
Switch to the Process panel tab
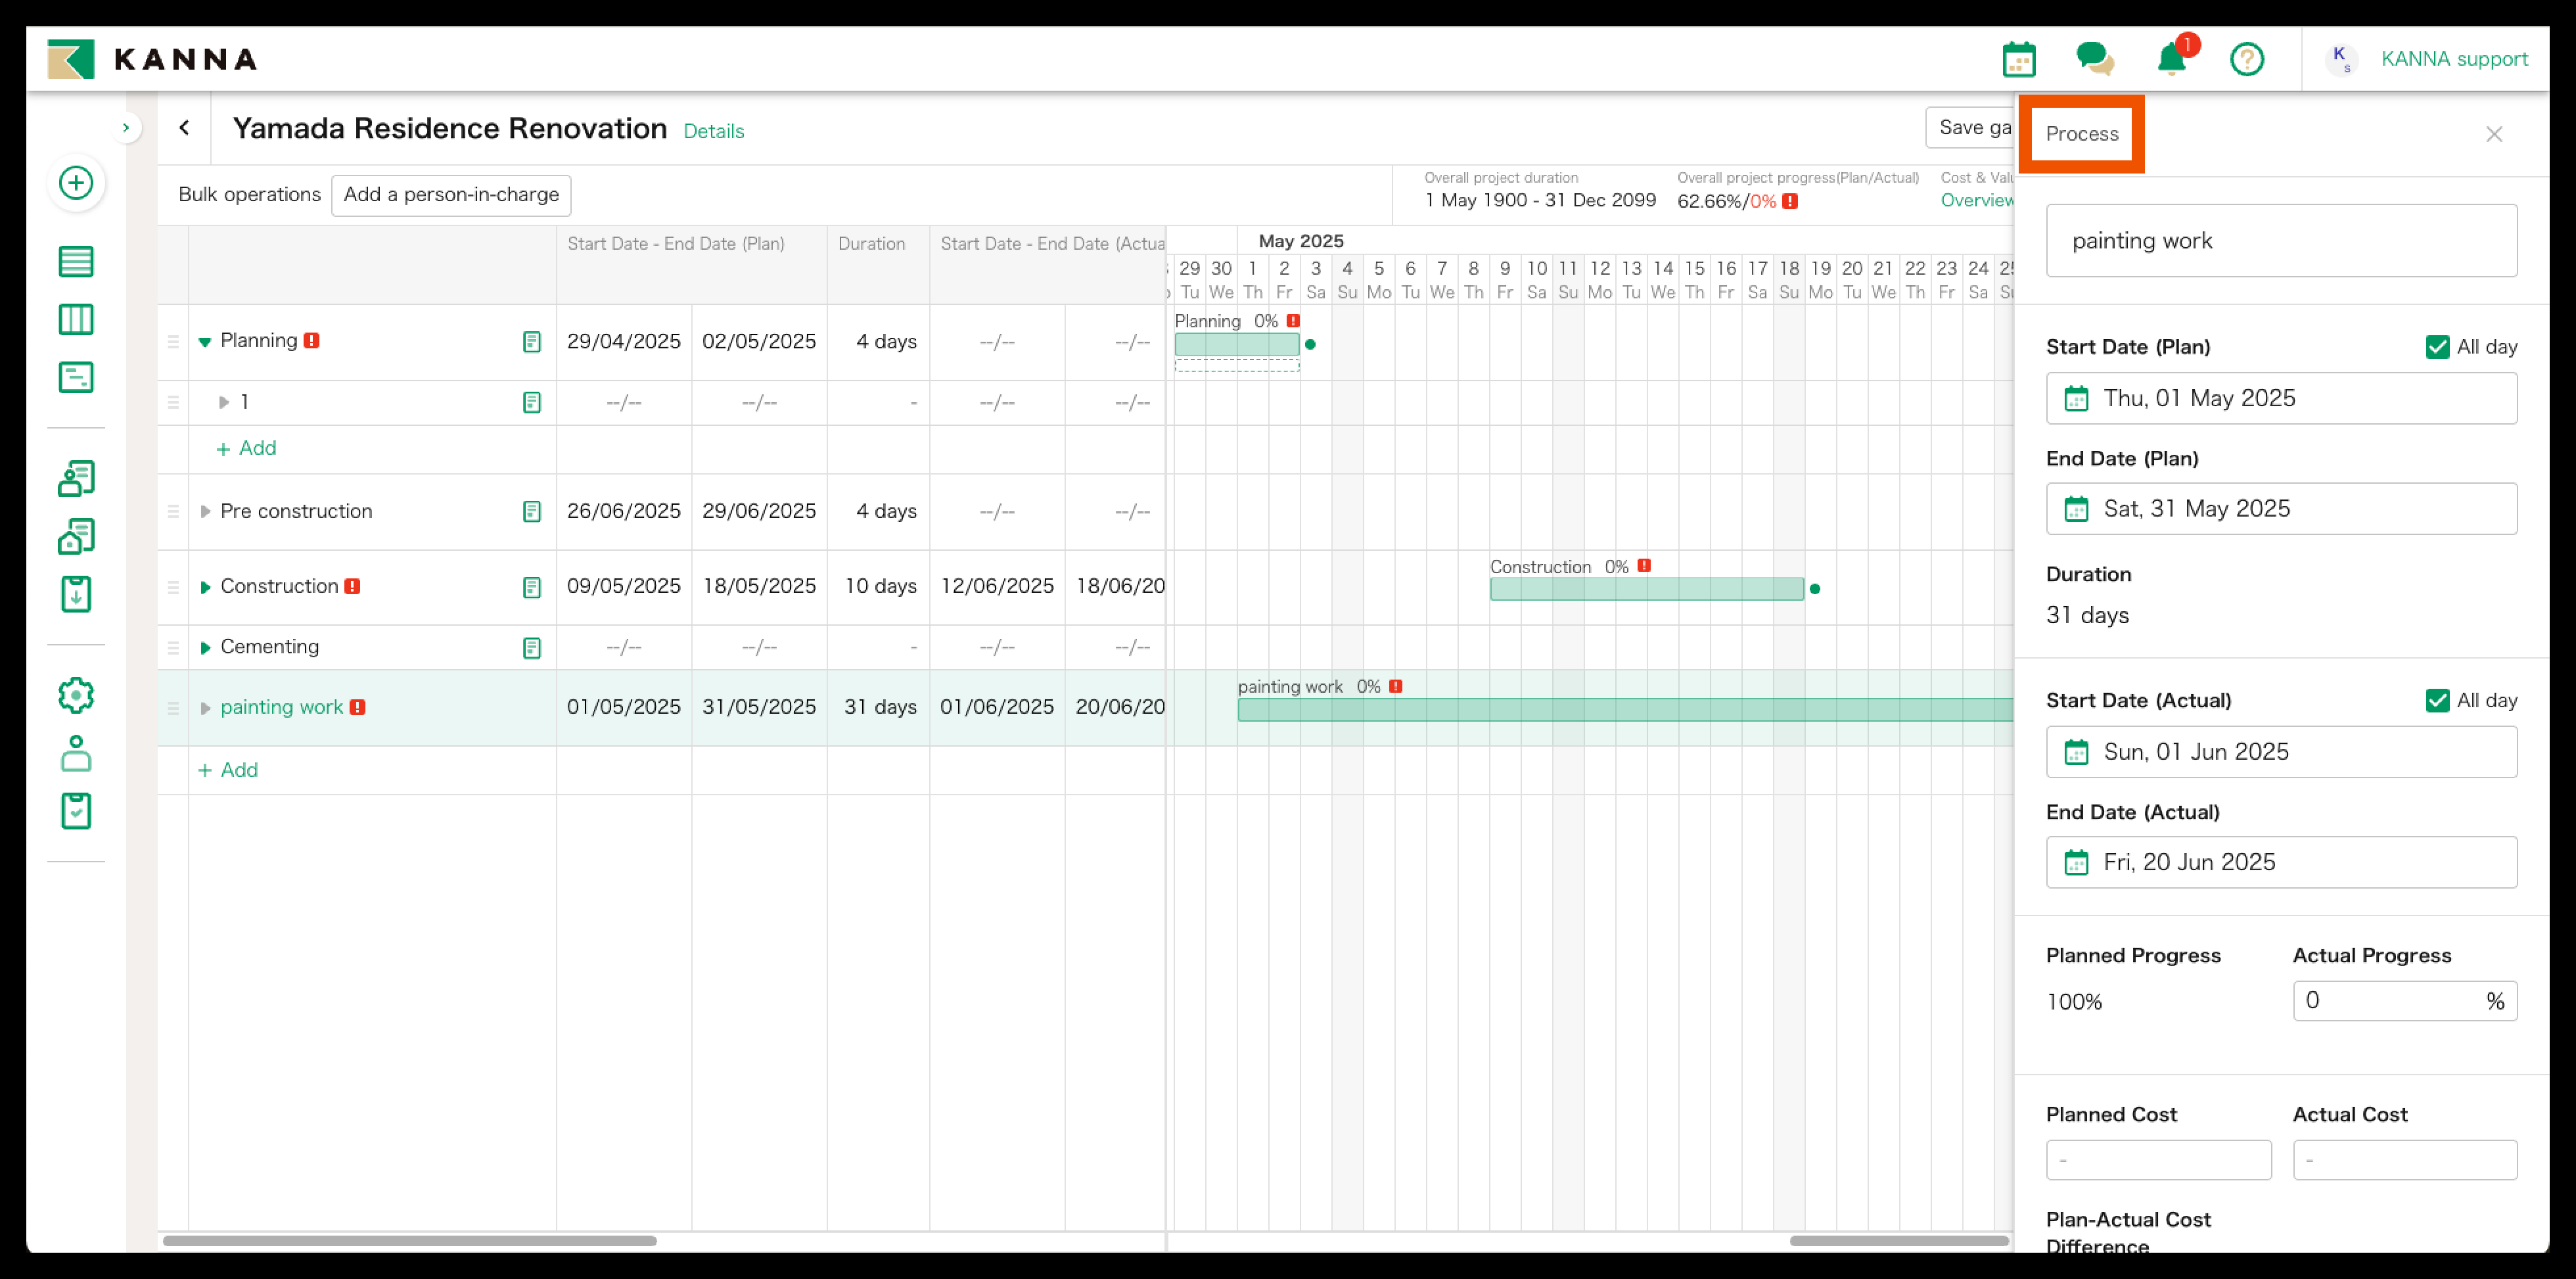[2082, 133]
